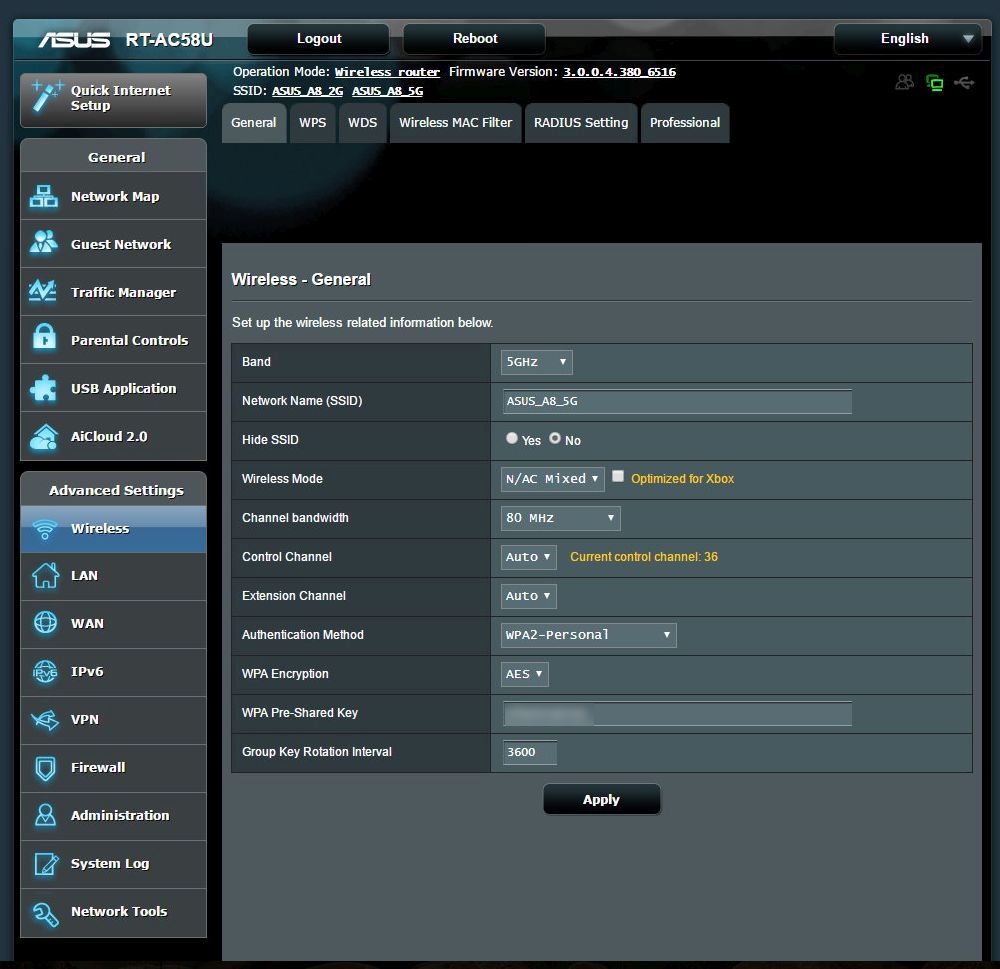Screen dimensions: 1000x969
Task: Click the ASUS logo
Action: tap(74, 40)
